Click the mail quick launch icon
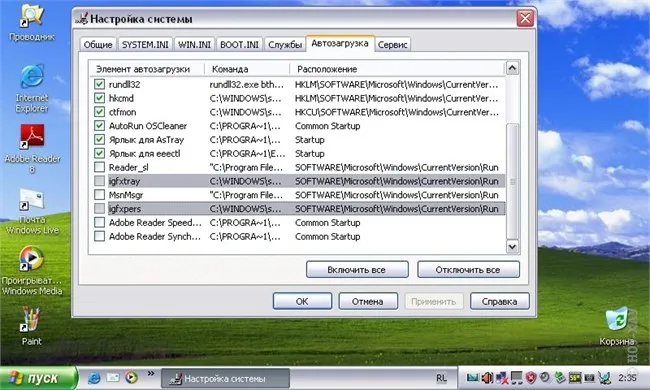This screenshot has height=390, width=650. pyautogui.click(x=113, y=378)
